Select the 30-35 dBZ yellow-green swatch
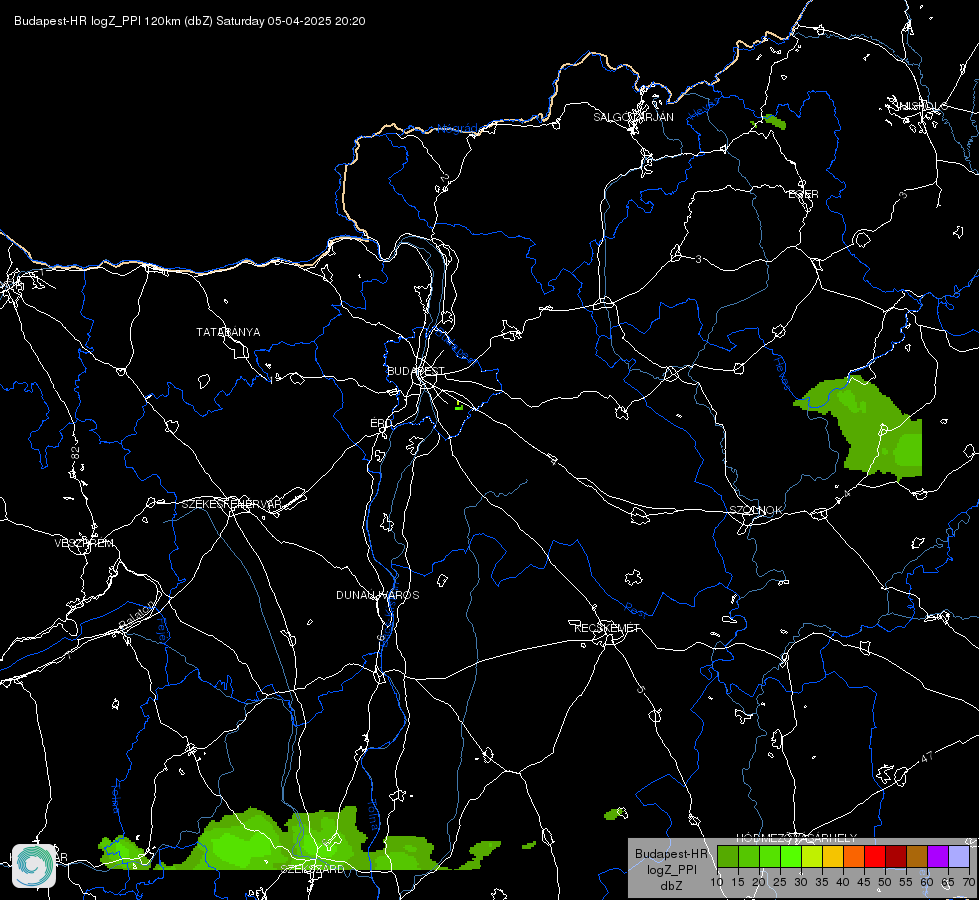The width and height of the screenshot is (979, 900). (812, 856)
